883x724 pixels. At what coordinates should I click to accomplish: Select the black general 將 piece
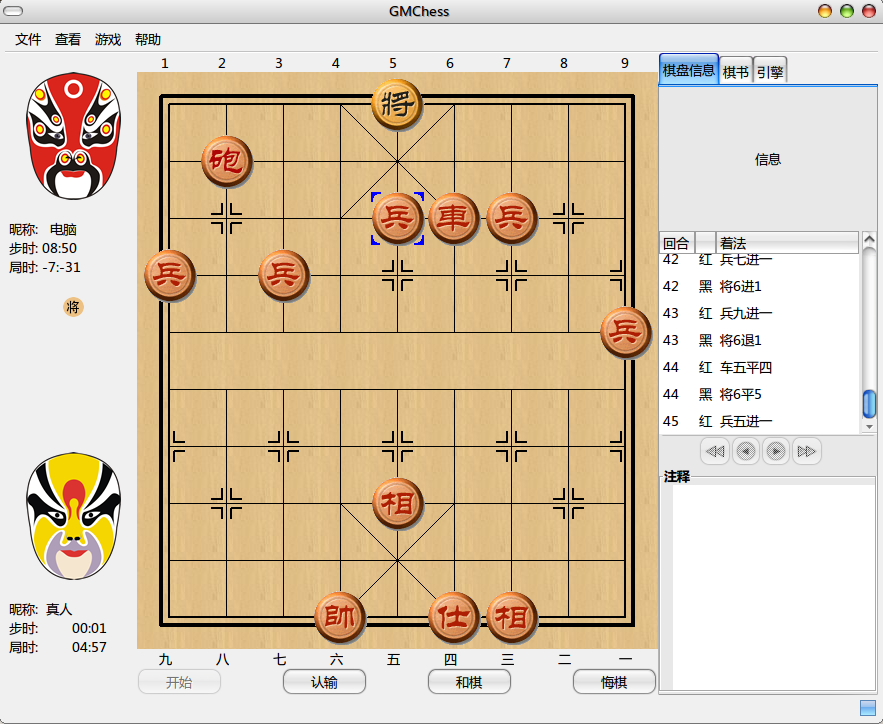coord(397,104)
